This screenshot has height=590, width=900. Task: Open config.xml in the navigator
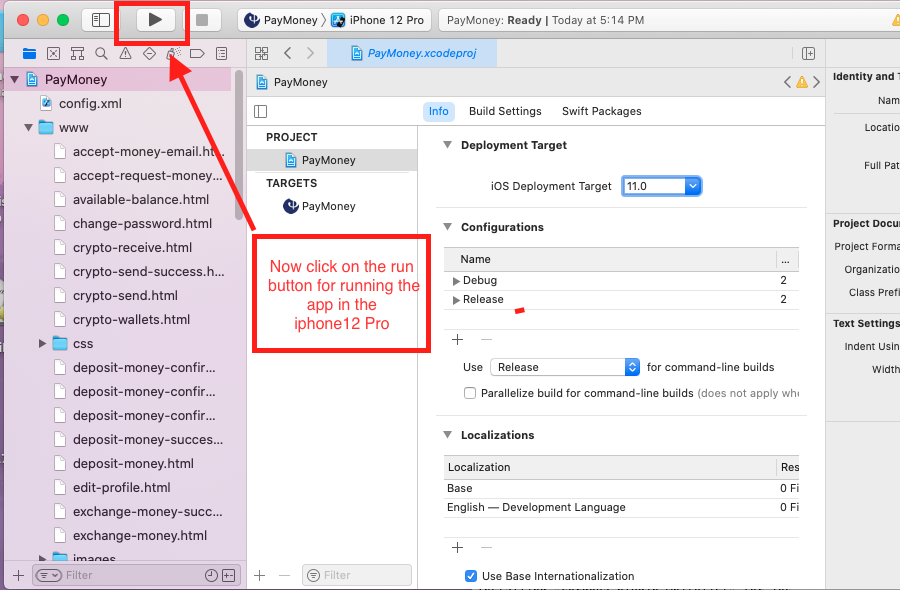pyautogui.click(x=90, y=103)
